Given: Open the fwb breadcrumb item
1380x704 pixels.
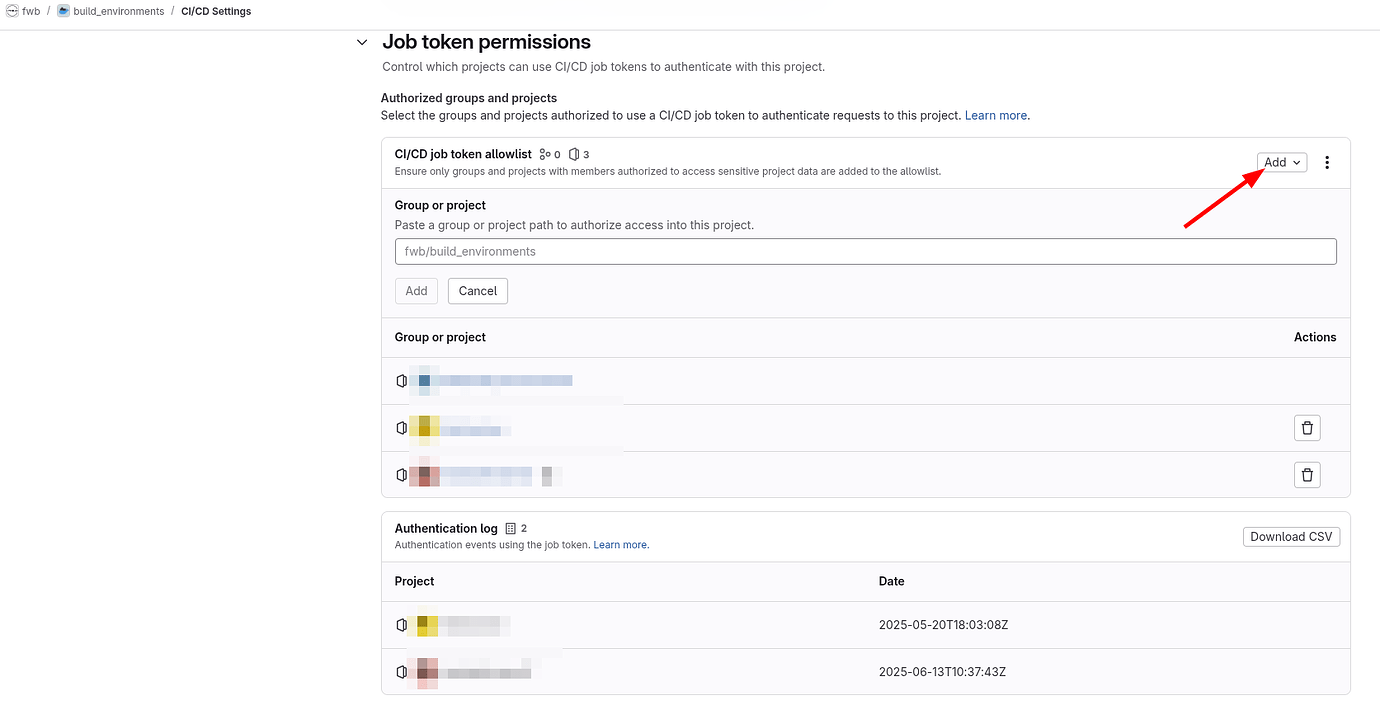Looking at the screenshot, I should coord(31,11).
